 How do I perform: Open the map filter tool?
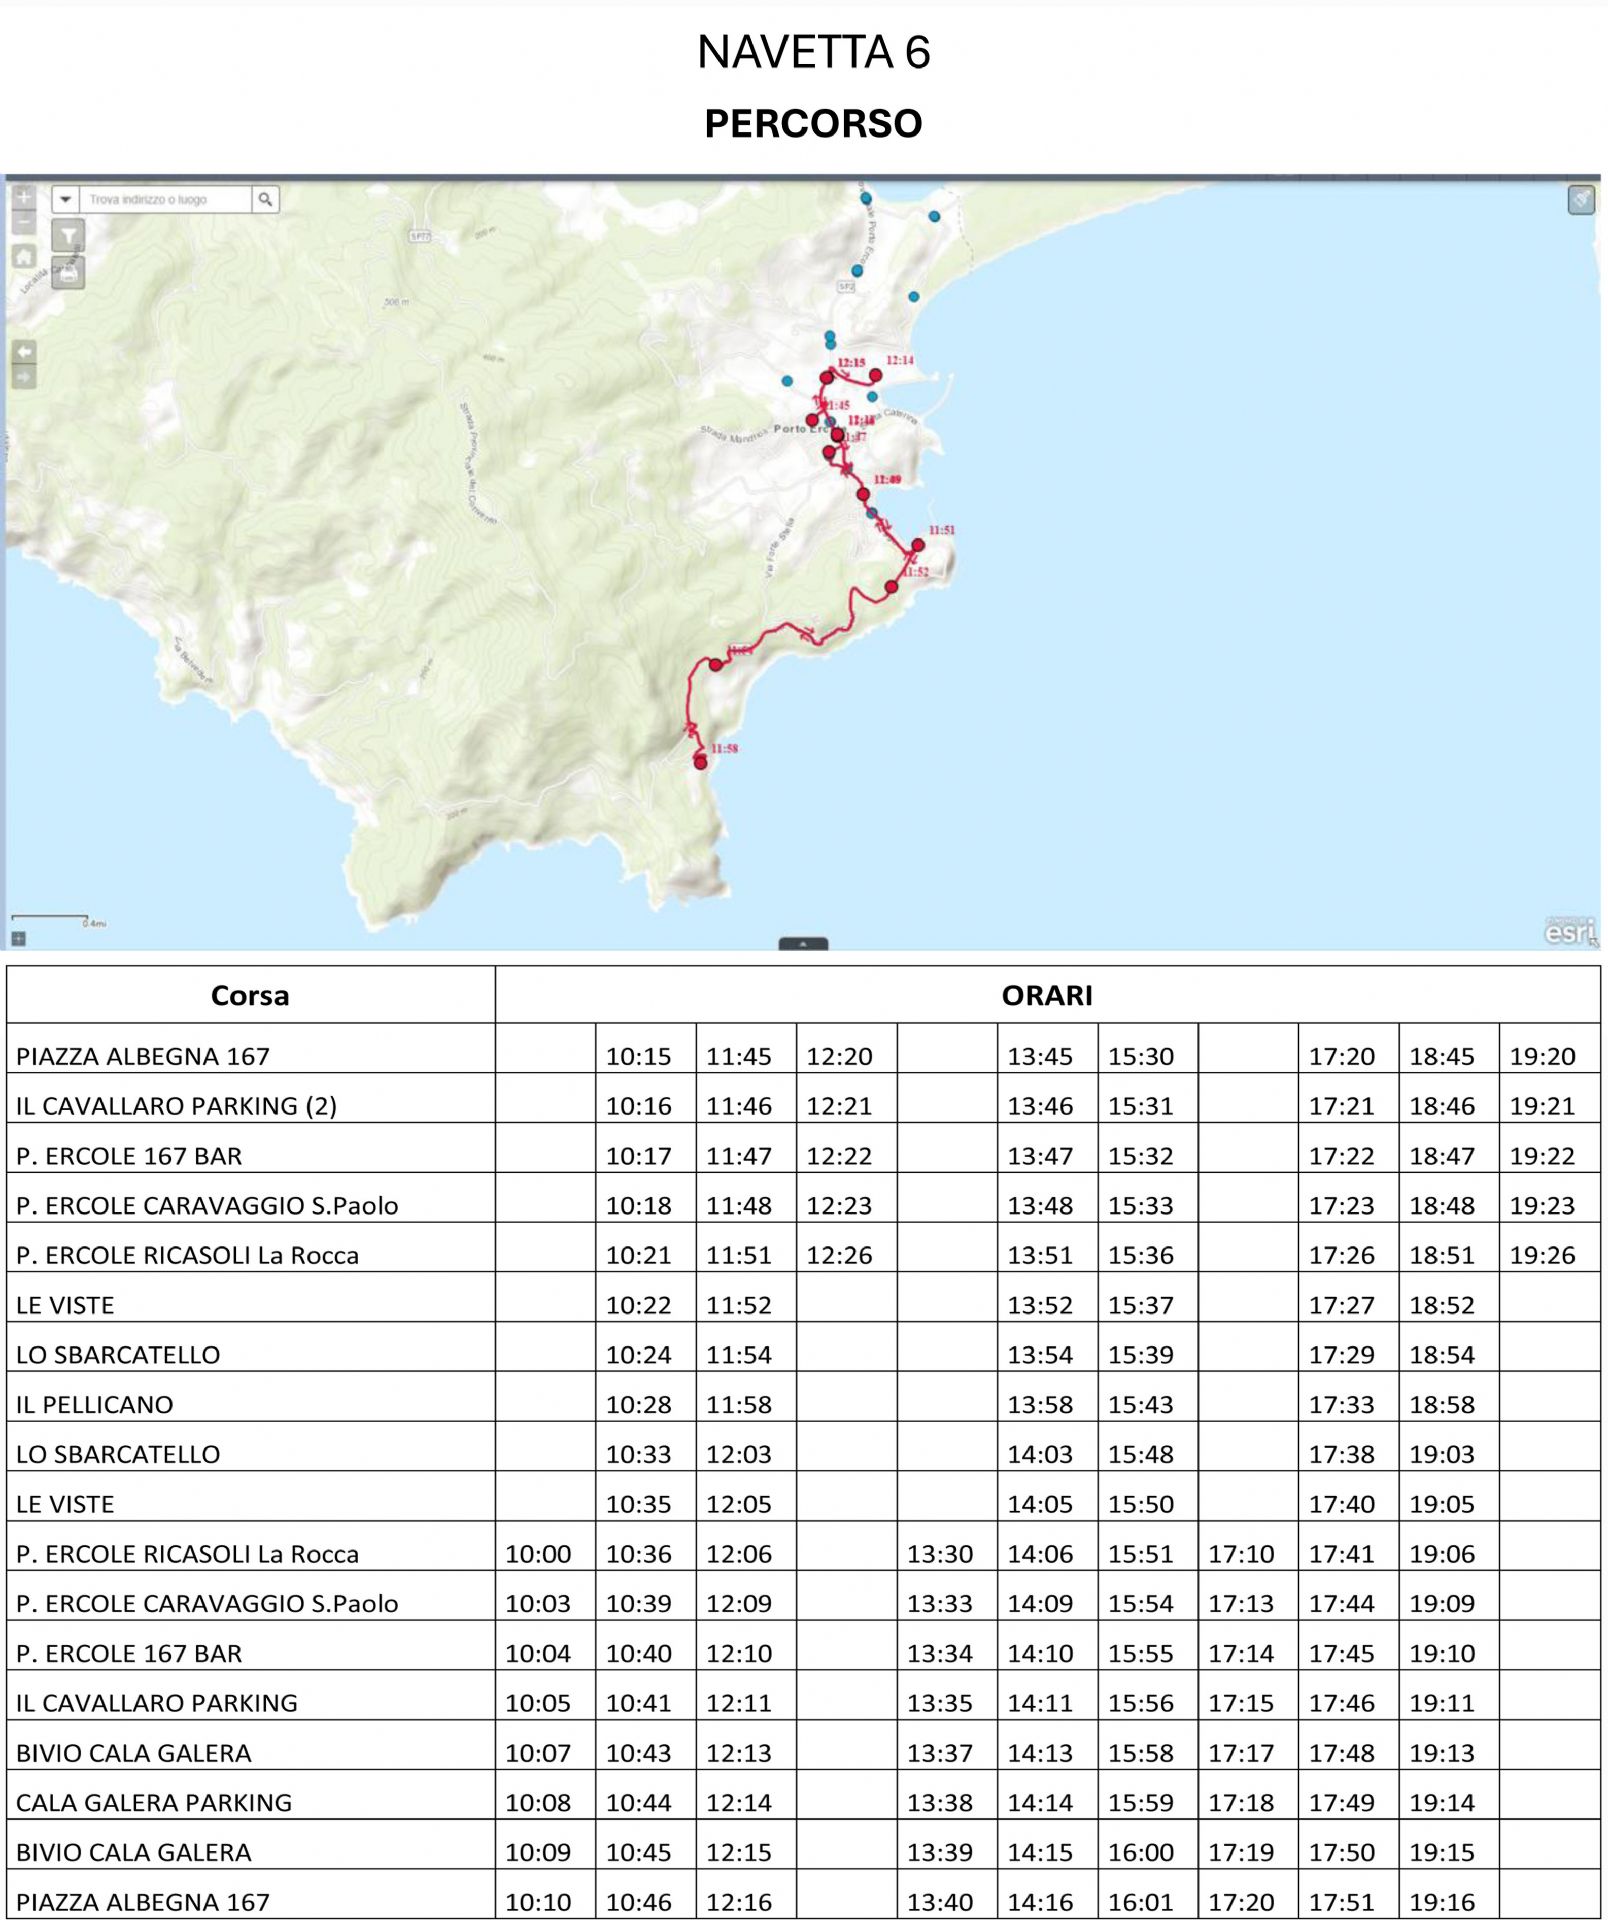[68, 237]
